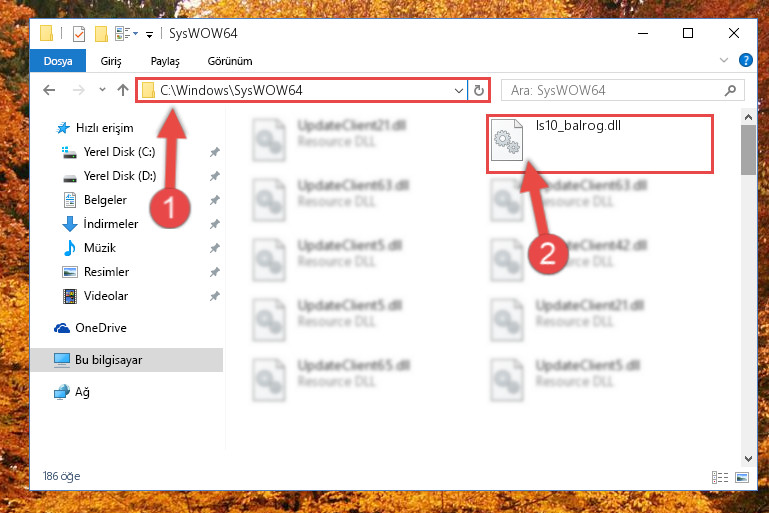Click the Back navigation arrow
This screenshot has height=513, width=769.
[x=49, y=90]
